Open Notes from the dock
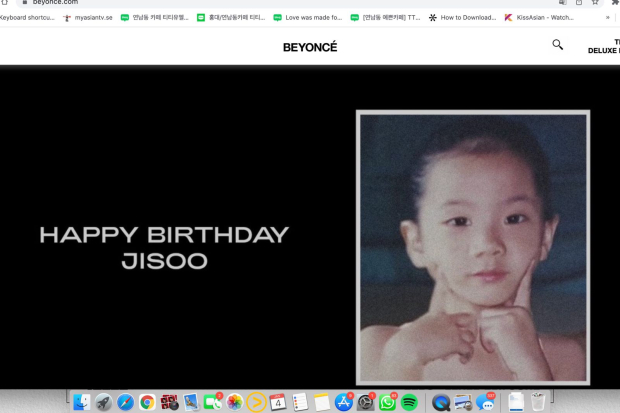Viewport: 620px width, 413px height. click(x=322, y=402)
